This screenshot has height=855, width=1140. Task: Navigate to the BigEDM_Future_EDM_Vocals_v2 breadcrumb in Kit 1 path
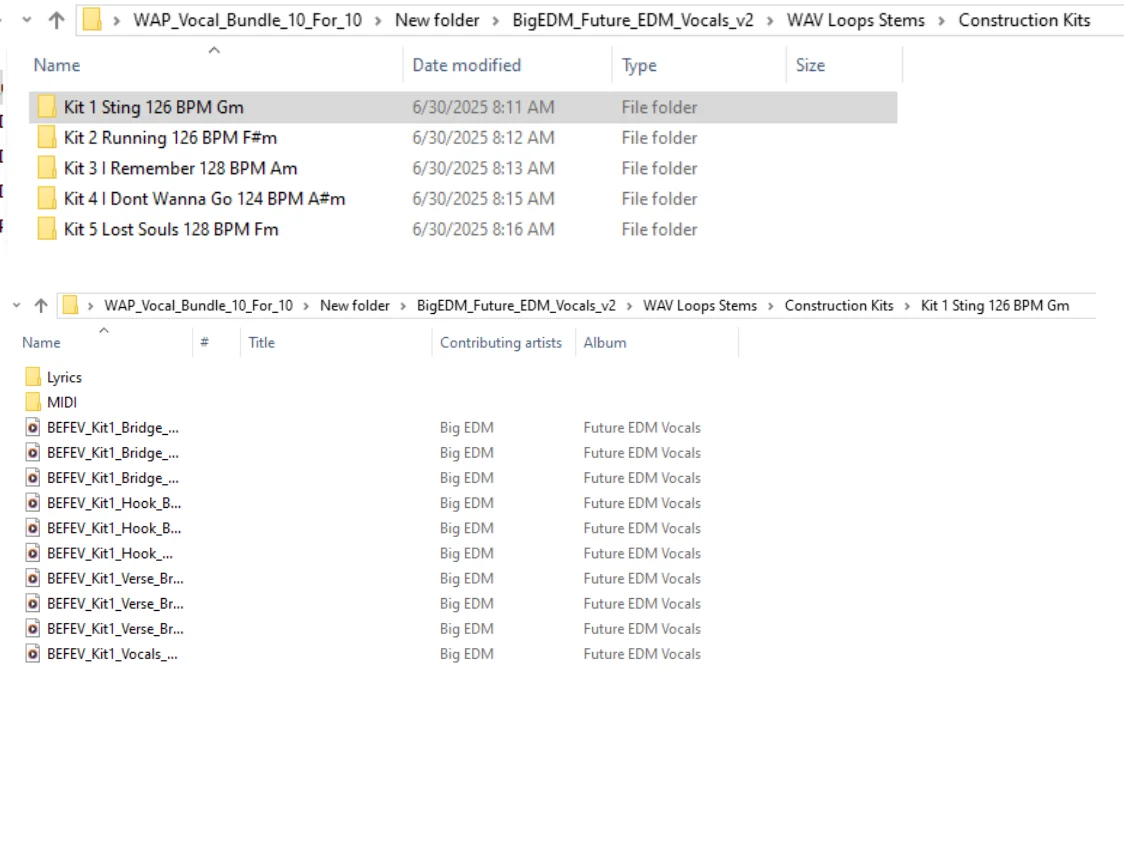click(516, 305)
